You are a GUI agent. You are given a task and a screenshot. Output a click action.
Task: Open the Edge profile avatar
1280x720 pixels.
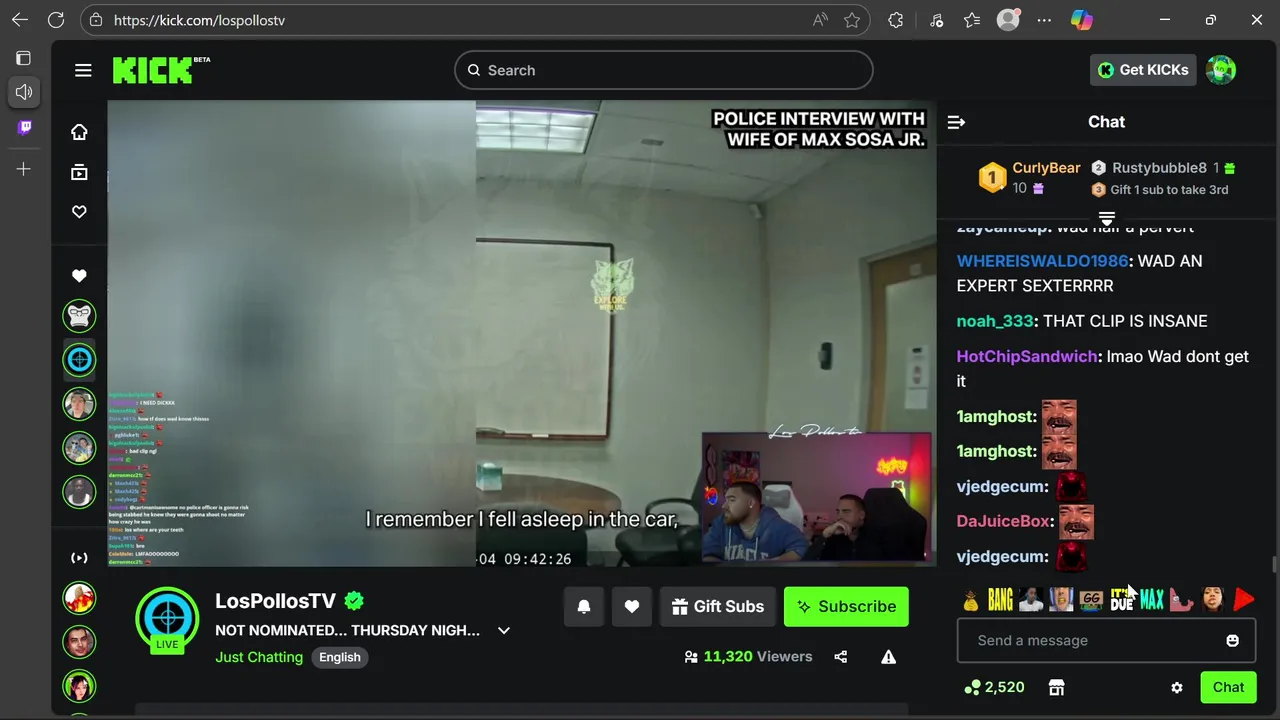pyautogui.click(x=1008, y=20)
